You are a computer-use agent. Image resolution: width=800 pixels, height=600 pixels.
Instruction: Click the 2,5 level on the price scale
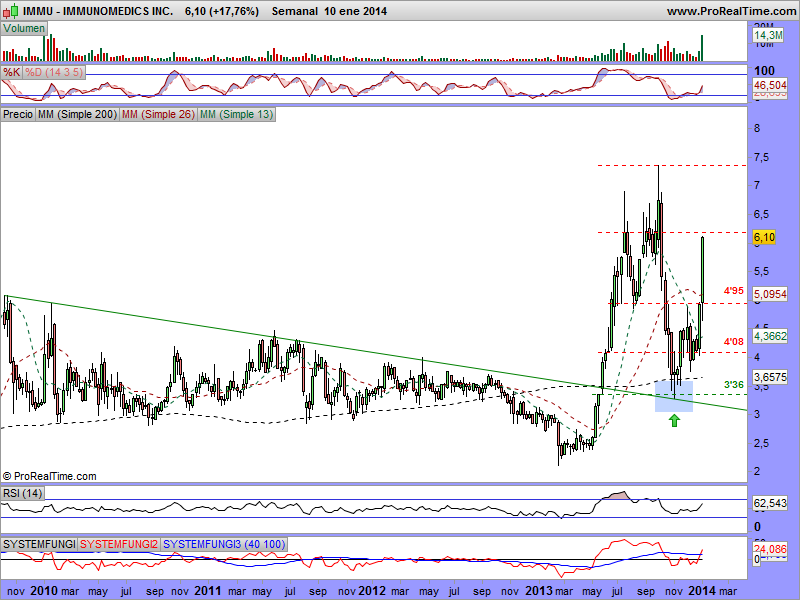[x=762, y=443]
